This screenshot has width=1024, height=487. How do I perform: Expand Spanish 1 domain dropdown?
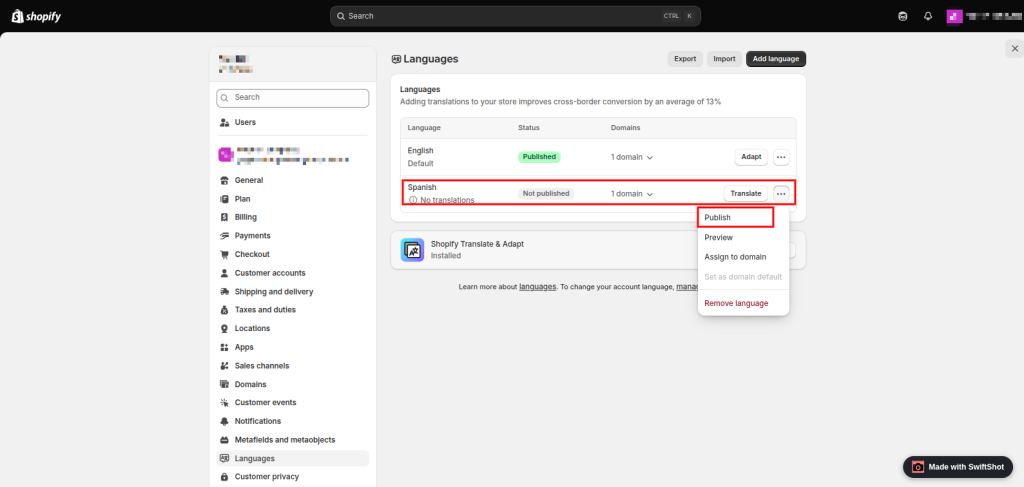click(632, 194)
